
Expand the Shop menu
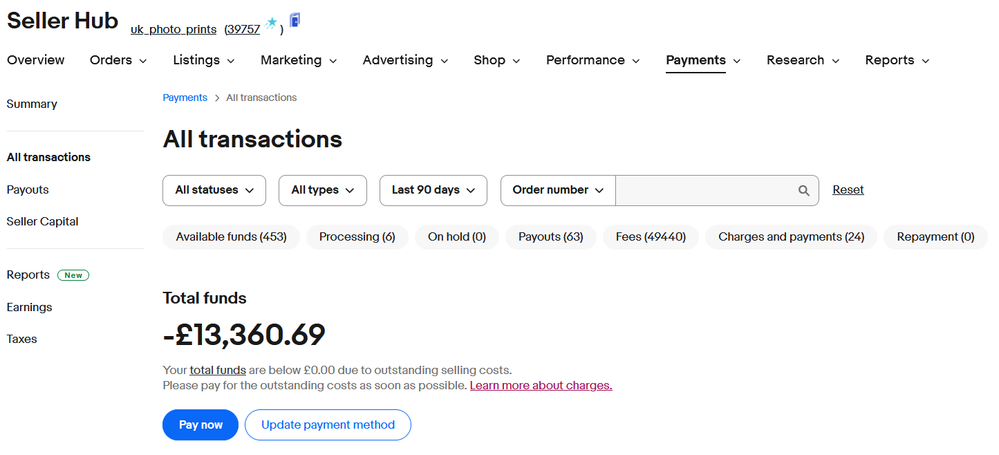pos(497,60)
